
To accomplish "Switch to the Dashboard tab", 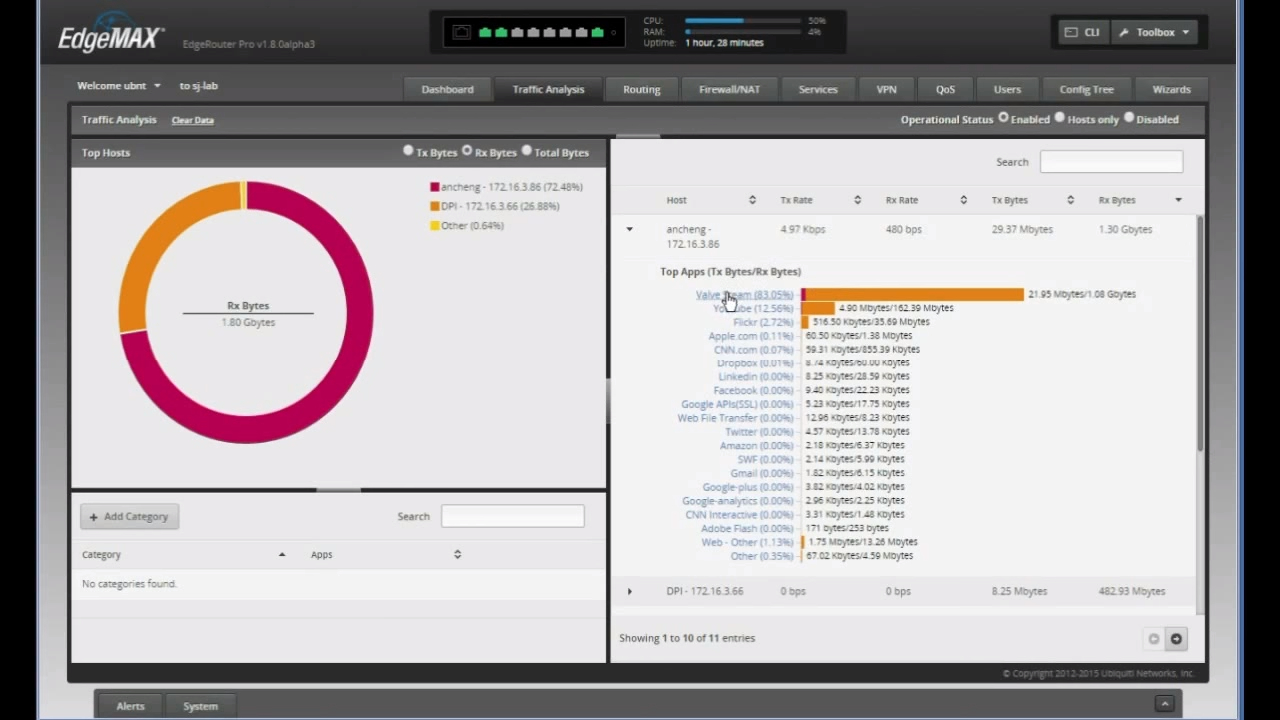I will click(x=447, y=89).
